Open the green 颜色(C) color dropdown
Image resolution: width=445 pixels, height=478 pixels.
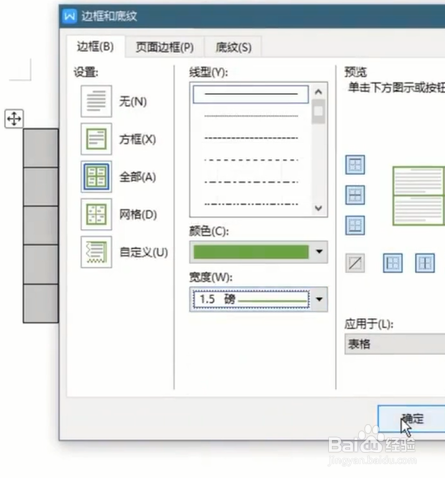[x=258, y=252]
